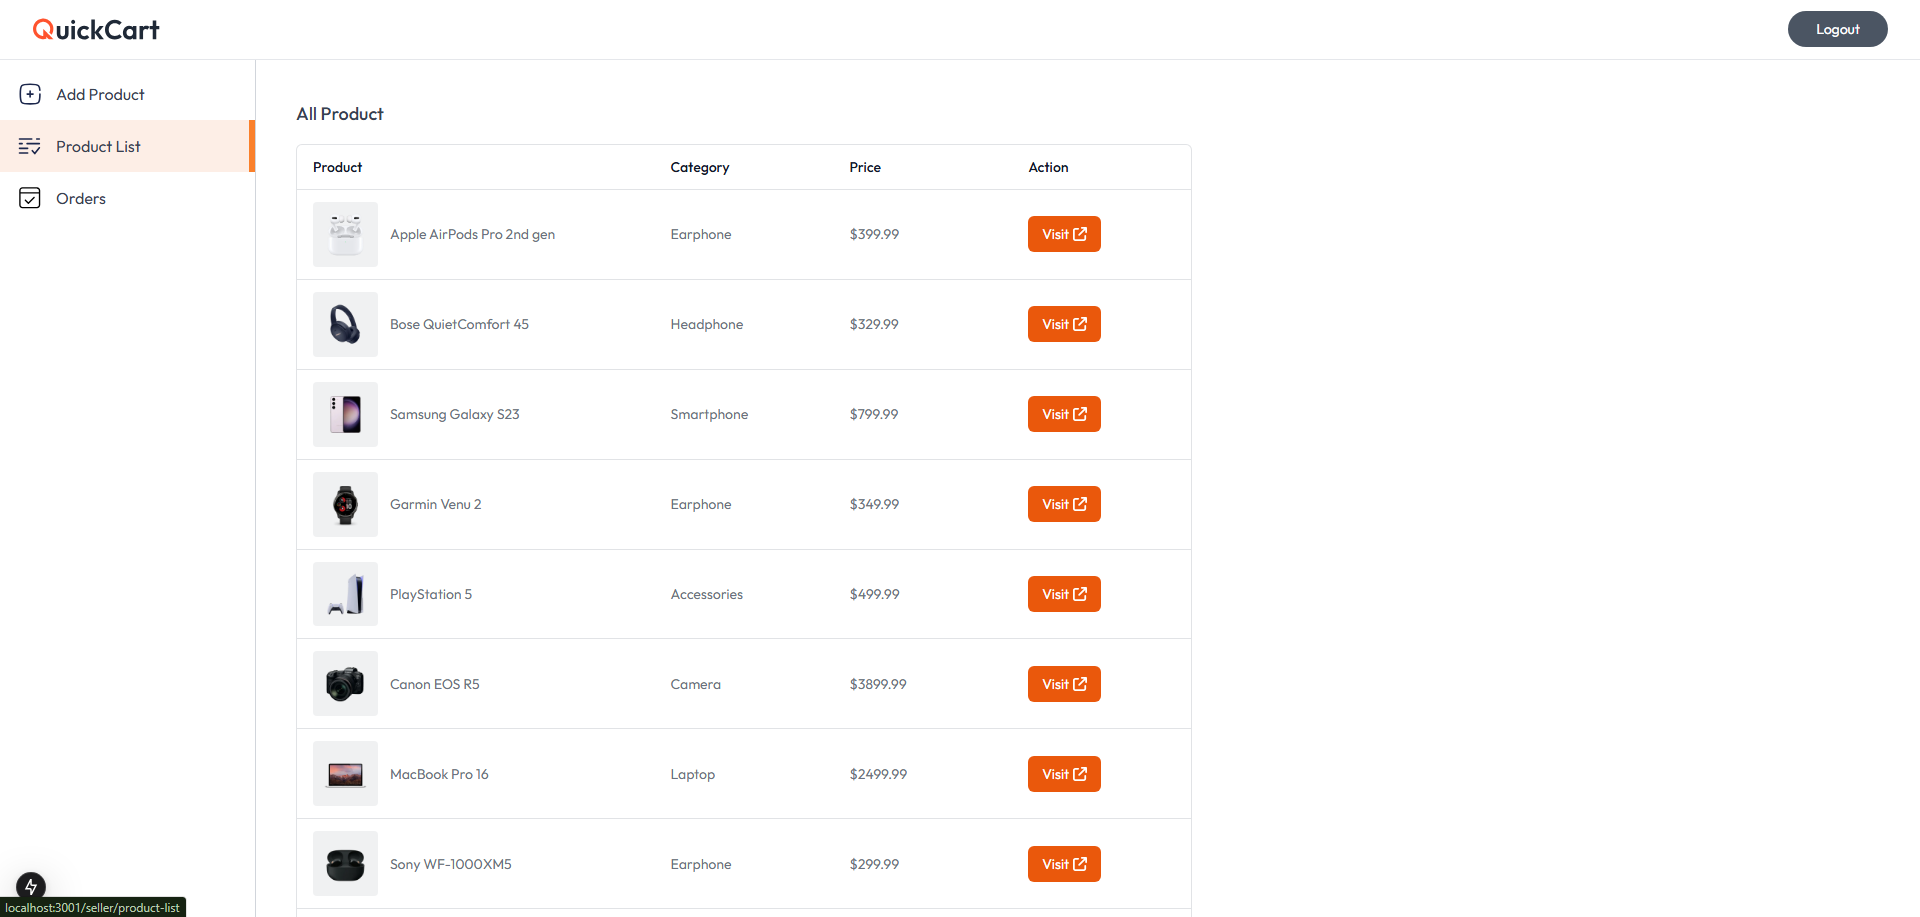Image resolution: width=1920 pixels, height=917 pixels.
Task: Visit the PlayStation 5 product page
Action: point(1064,594)
